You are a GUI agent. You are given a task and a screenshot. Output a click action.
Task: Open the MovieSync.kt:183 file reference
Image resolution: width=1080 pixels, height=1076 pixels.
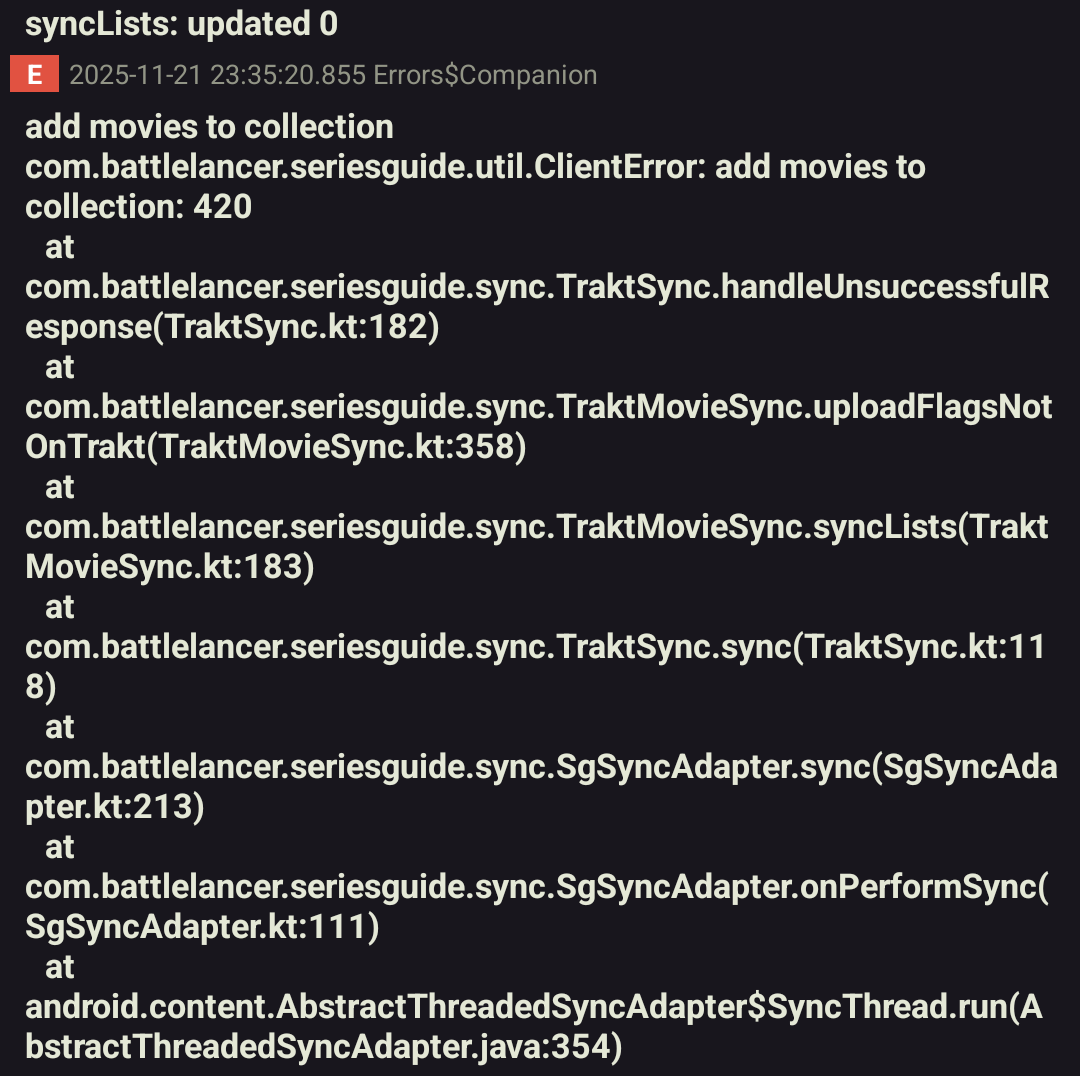tap(170, 567)
